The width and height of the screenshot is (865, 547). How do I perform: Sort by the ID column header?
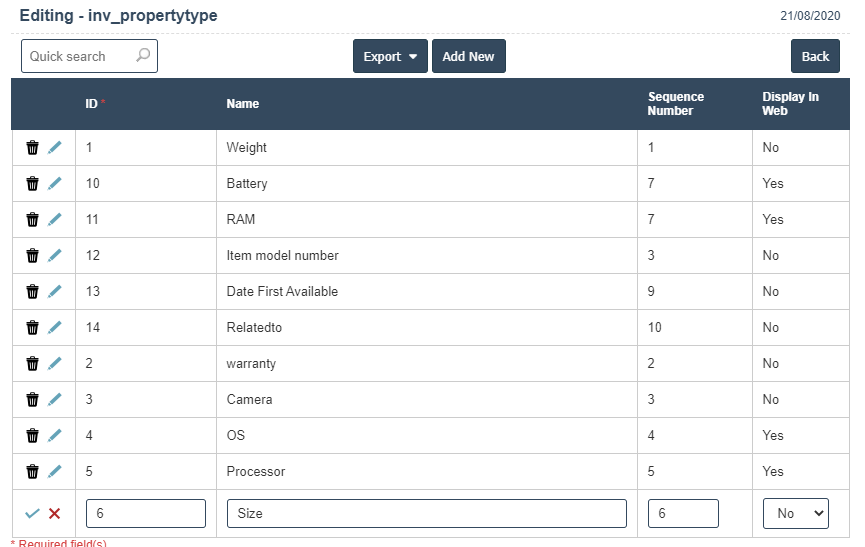tap(91, 104)
